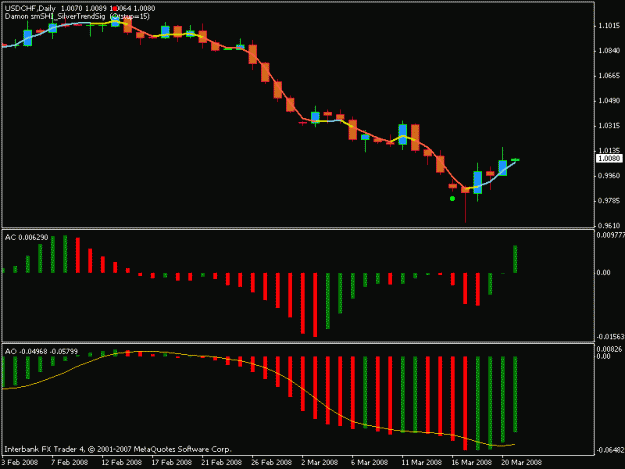Click the 17 Feb 2008 date label
Image resolution: width=625 pixels, height=469 pixels.
[x=171, y=463]
